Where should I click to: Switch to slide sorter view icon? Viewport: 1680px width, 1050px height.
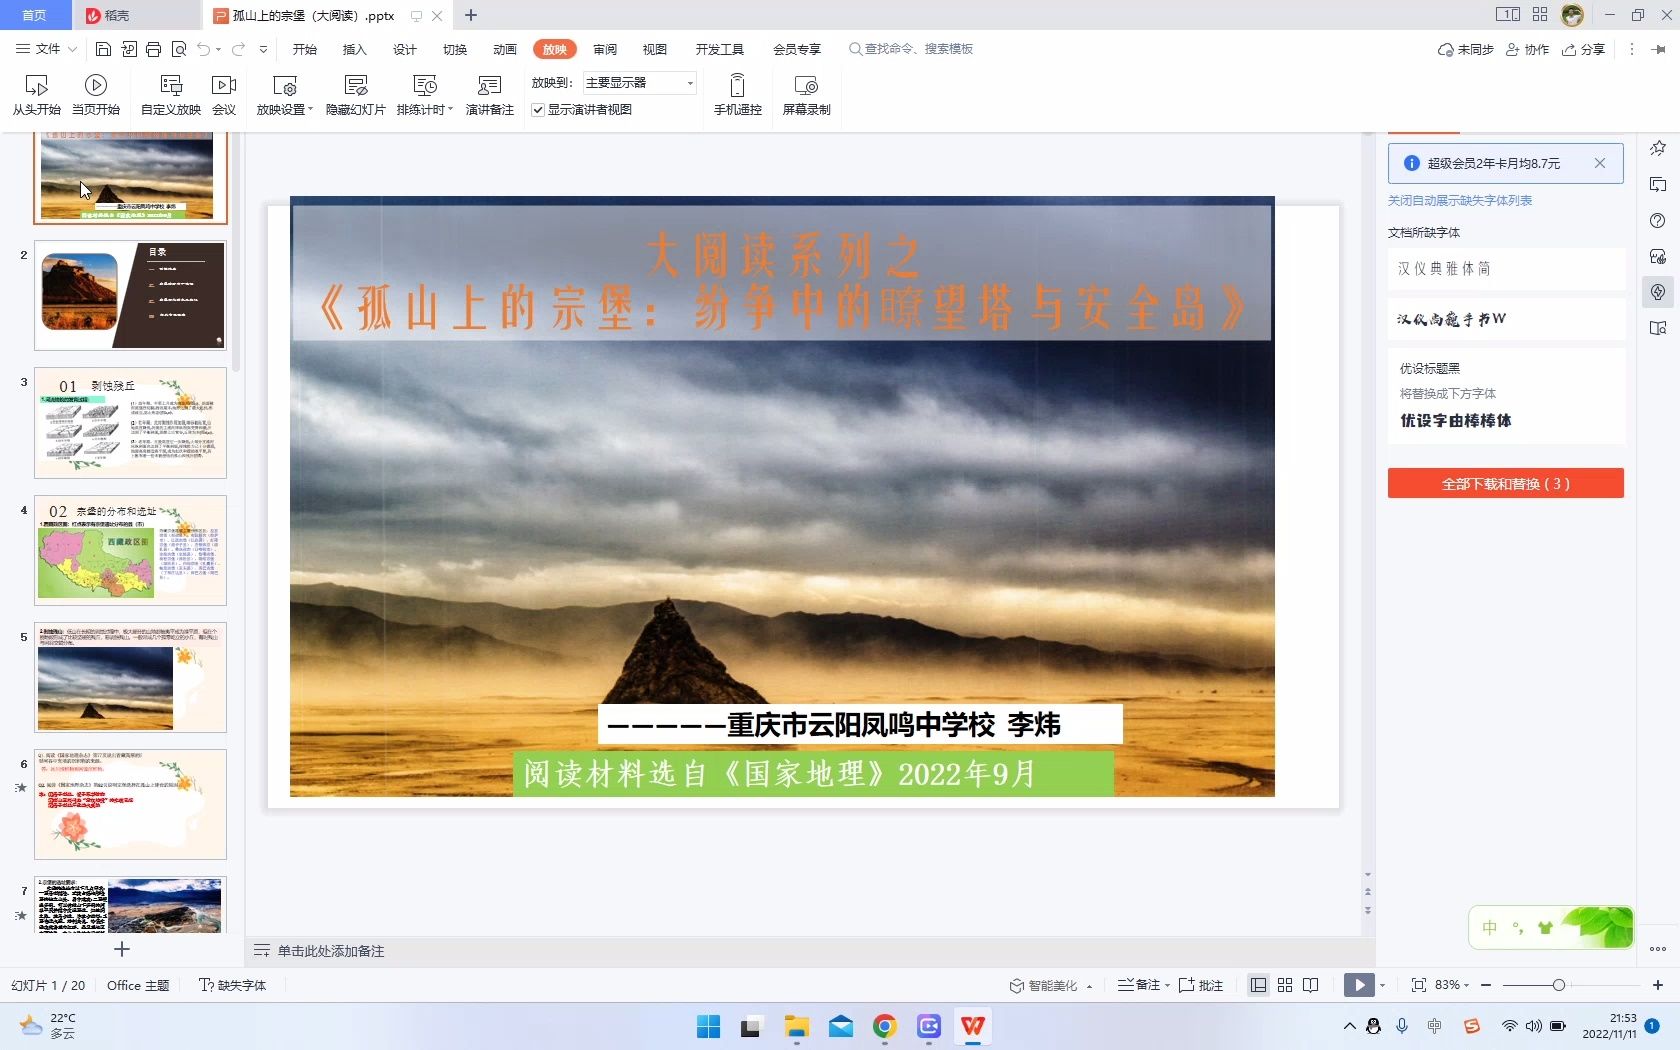1285,985
